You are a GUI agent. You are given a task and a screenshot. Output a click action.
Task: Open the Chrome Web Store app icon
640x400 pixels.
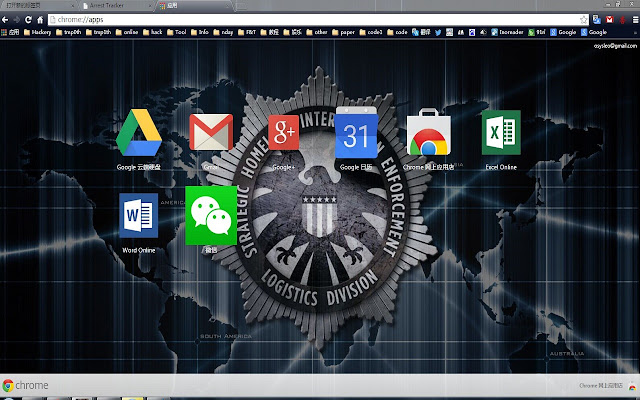tap(429, 132)
